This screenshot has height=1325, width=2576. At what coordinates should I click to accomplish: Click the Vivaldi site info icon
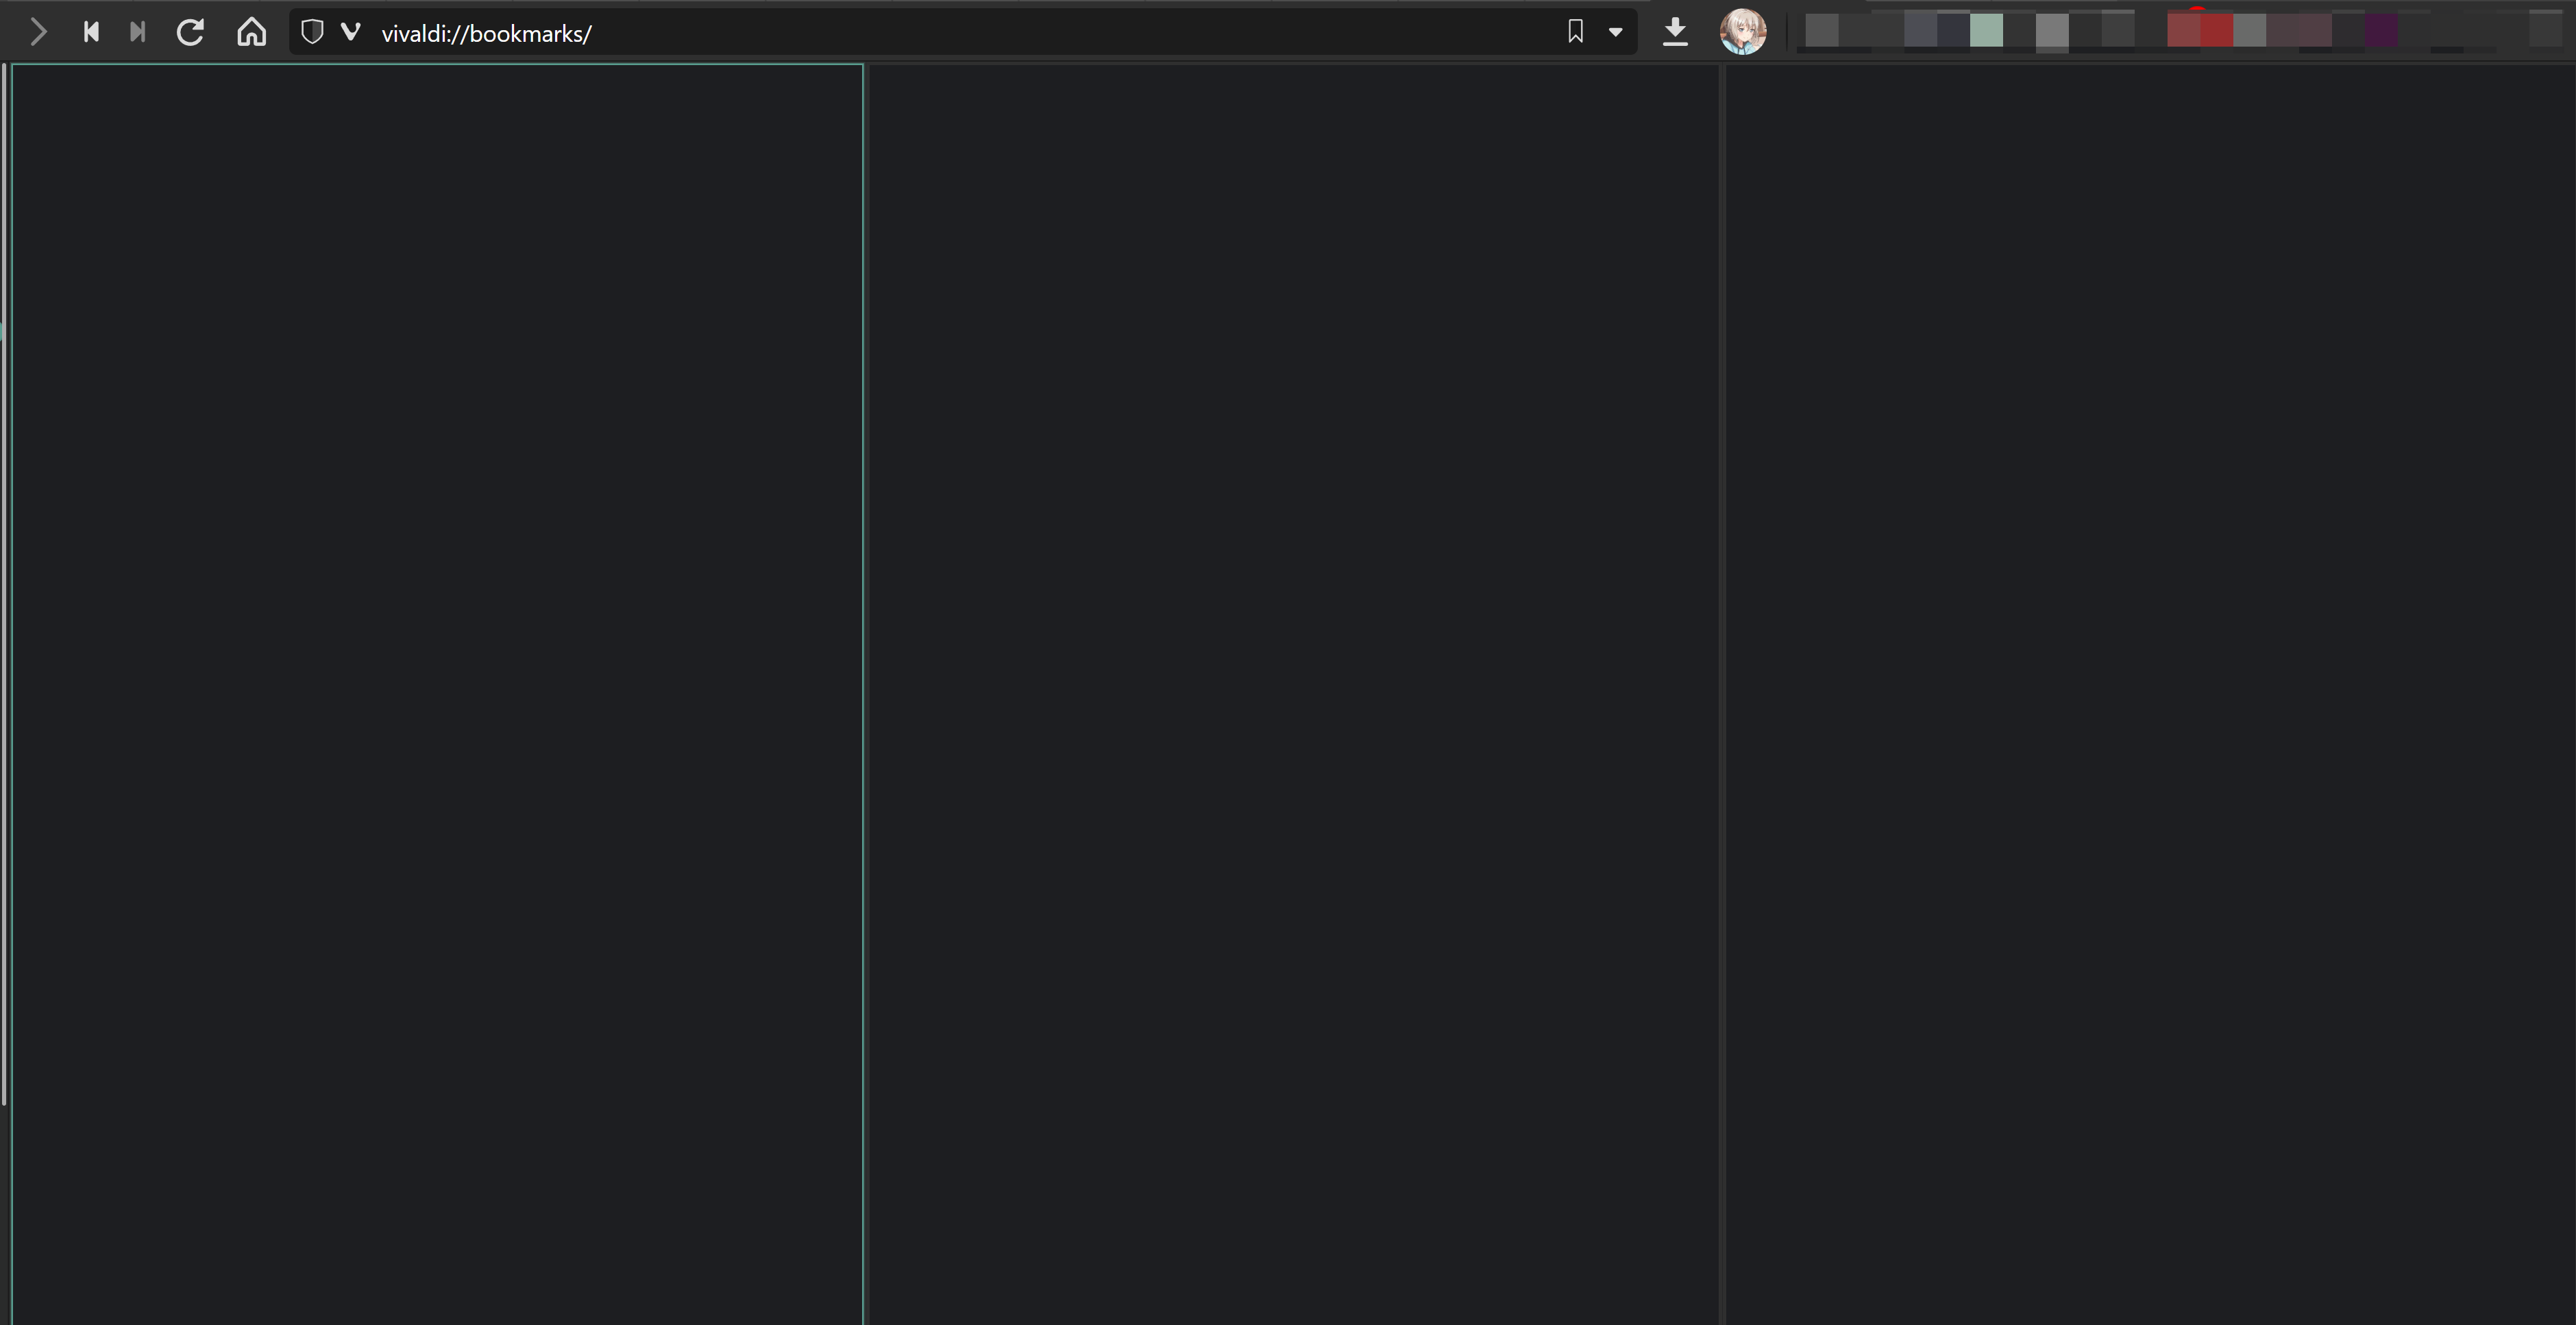(350, 32)
